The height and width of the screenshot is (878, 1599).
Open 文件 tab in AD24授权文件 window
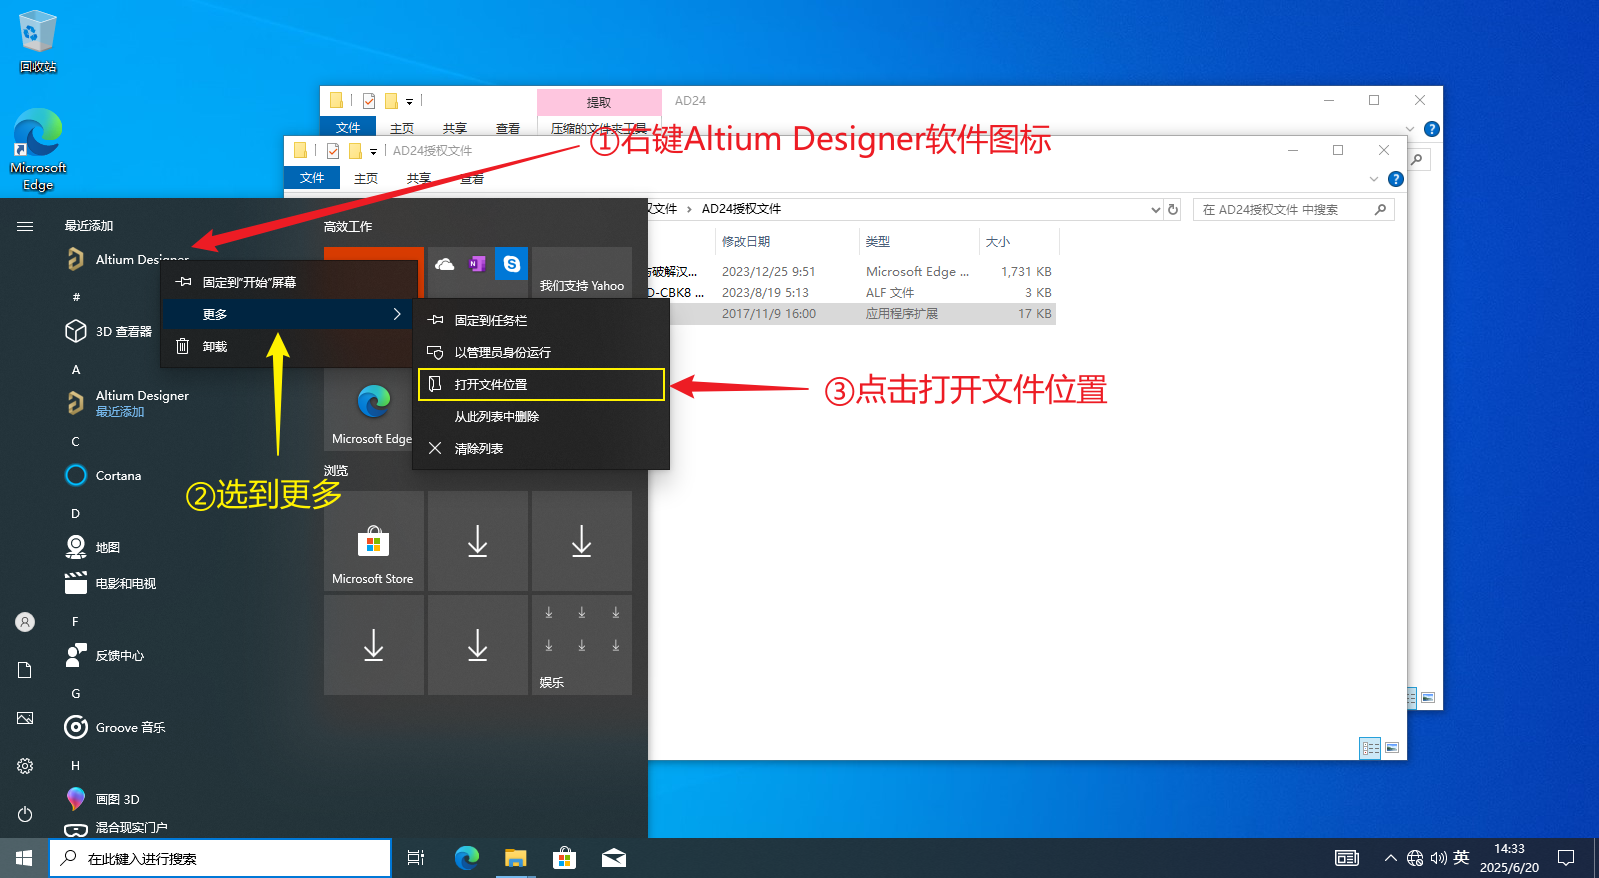312,178
